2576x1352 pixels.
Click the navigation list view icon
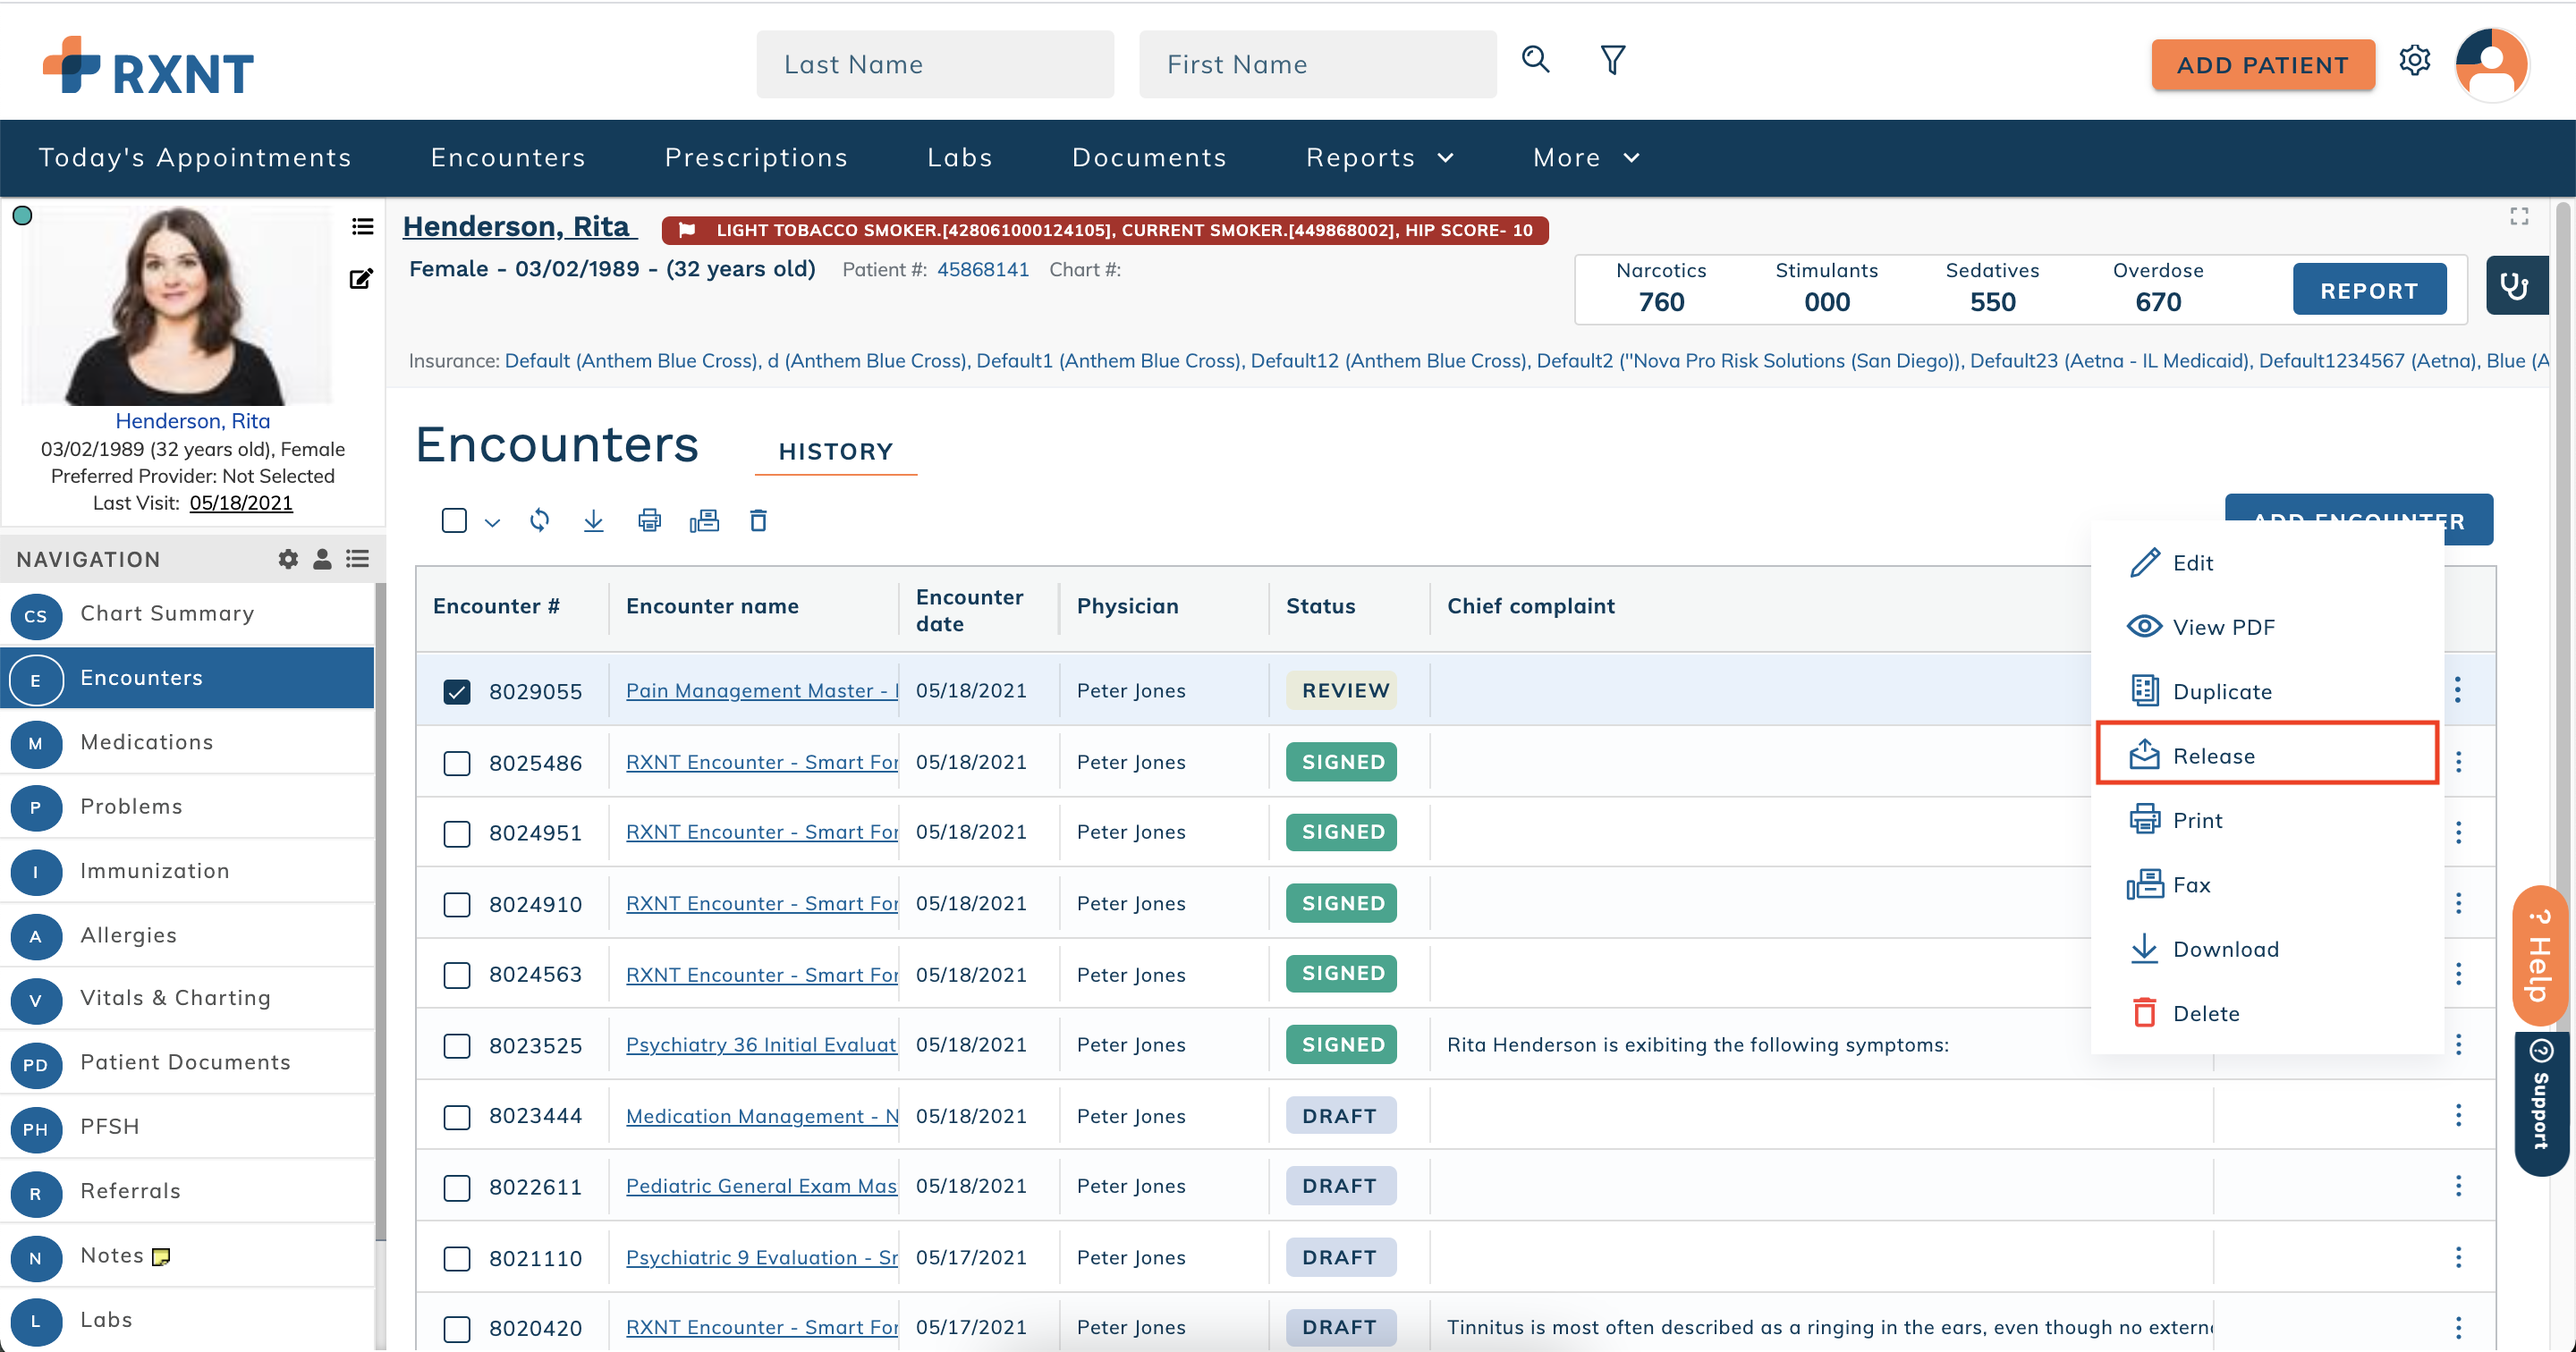coord(357,559)
